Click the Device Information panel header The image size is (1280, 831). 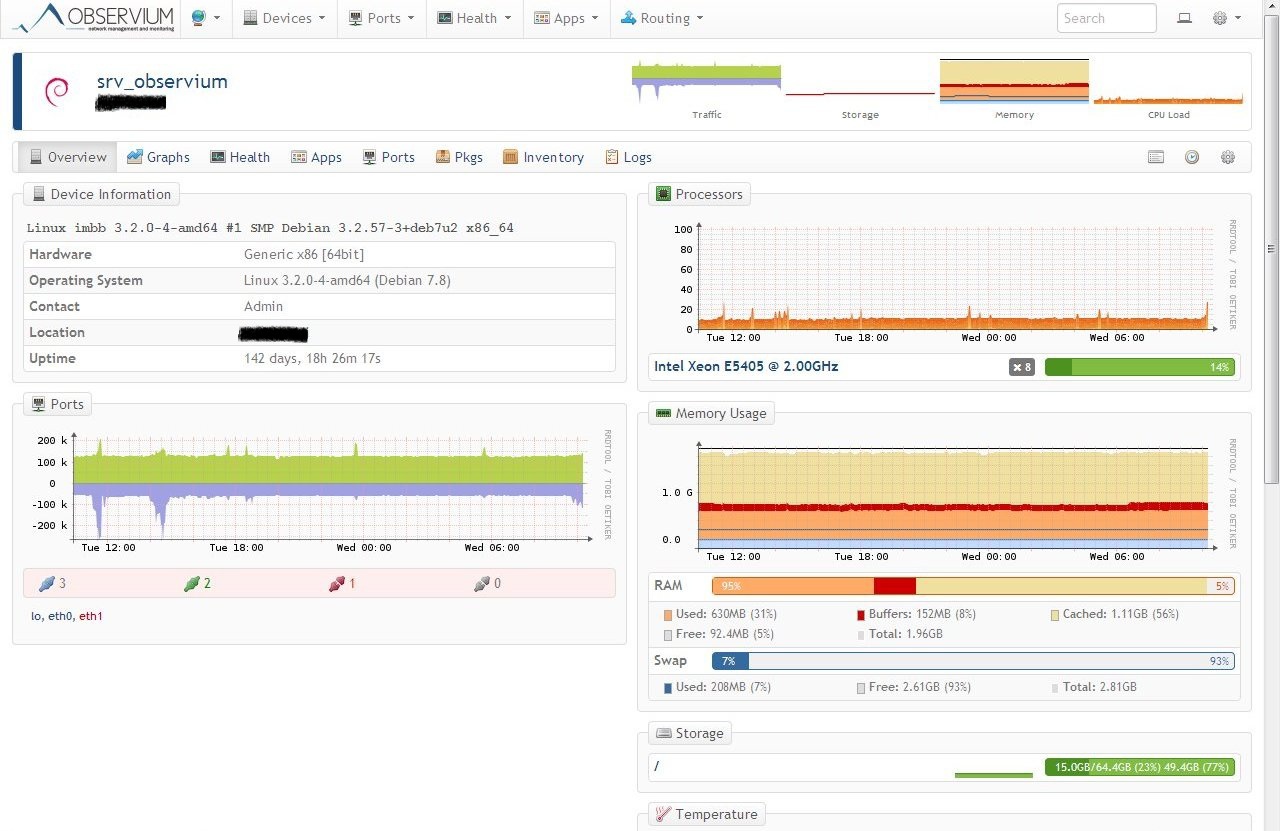click(101, 194)
